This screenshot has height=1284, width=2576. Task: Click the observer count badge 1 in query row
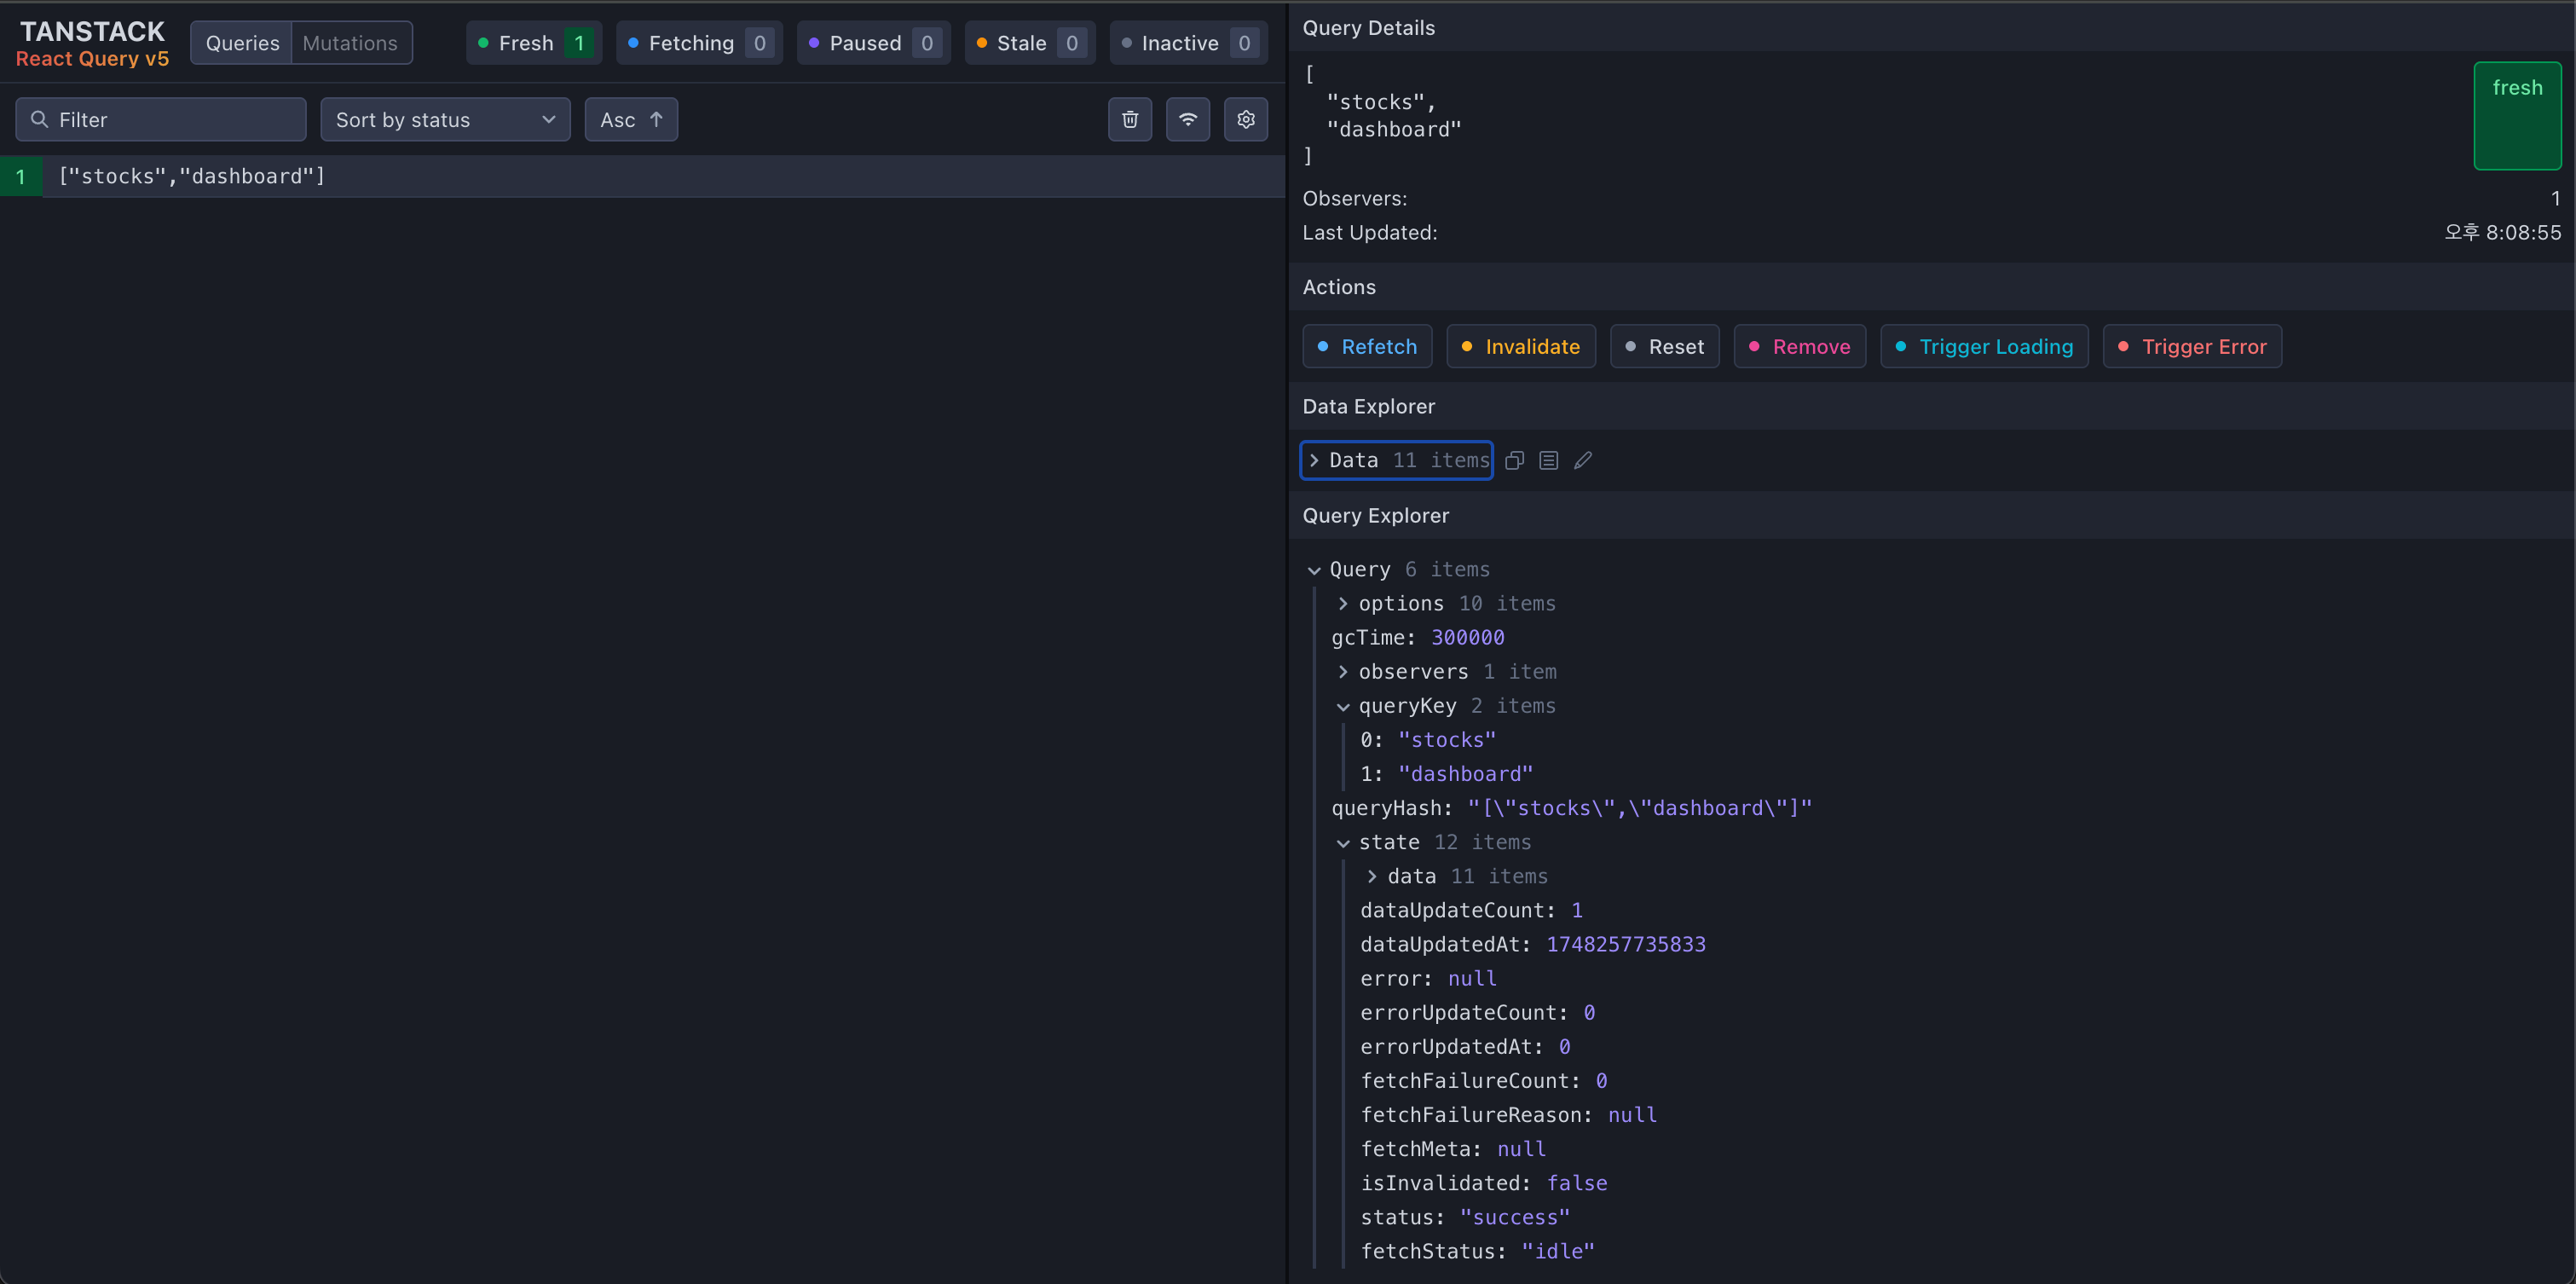[21, 176]
